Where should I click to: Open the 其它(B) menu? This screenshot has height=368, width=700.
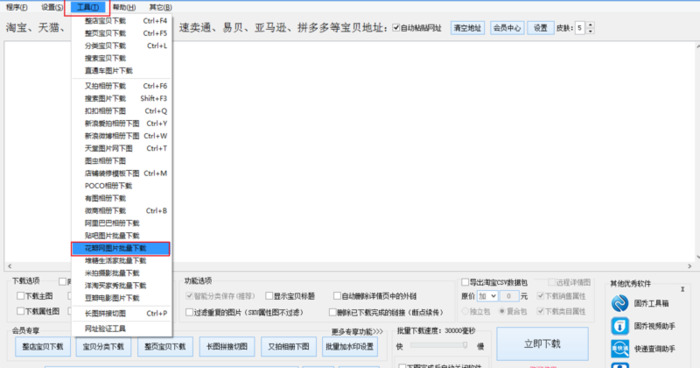160,7
